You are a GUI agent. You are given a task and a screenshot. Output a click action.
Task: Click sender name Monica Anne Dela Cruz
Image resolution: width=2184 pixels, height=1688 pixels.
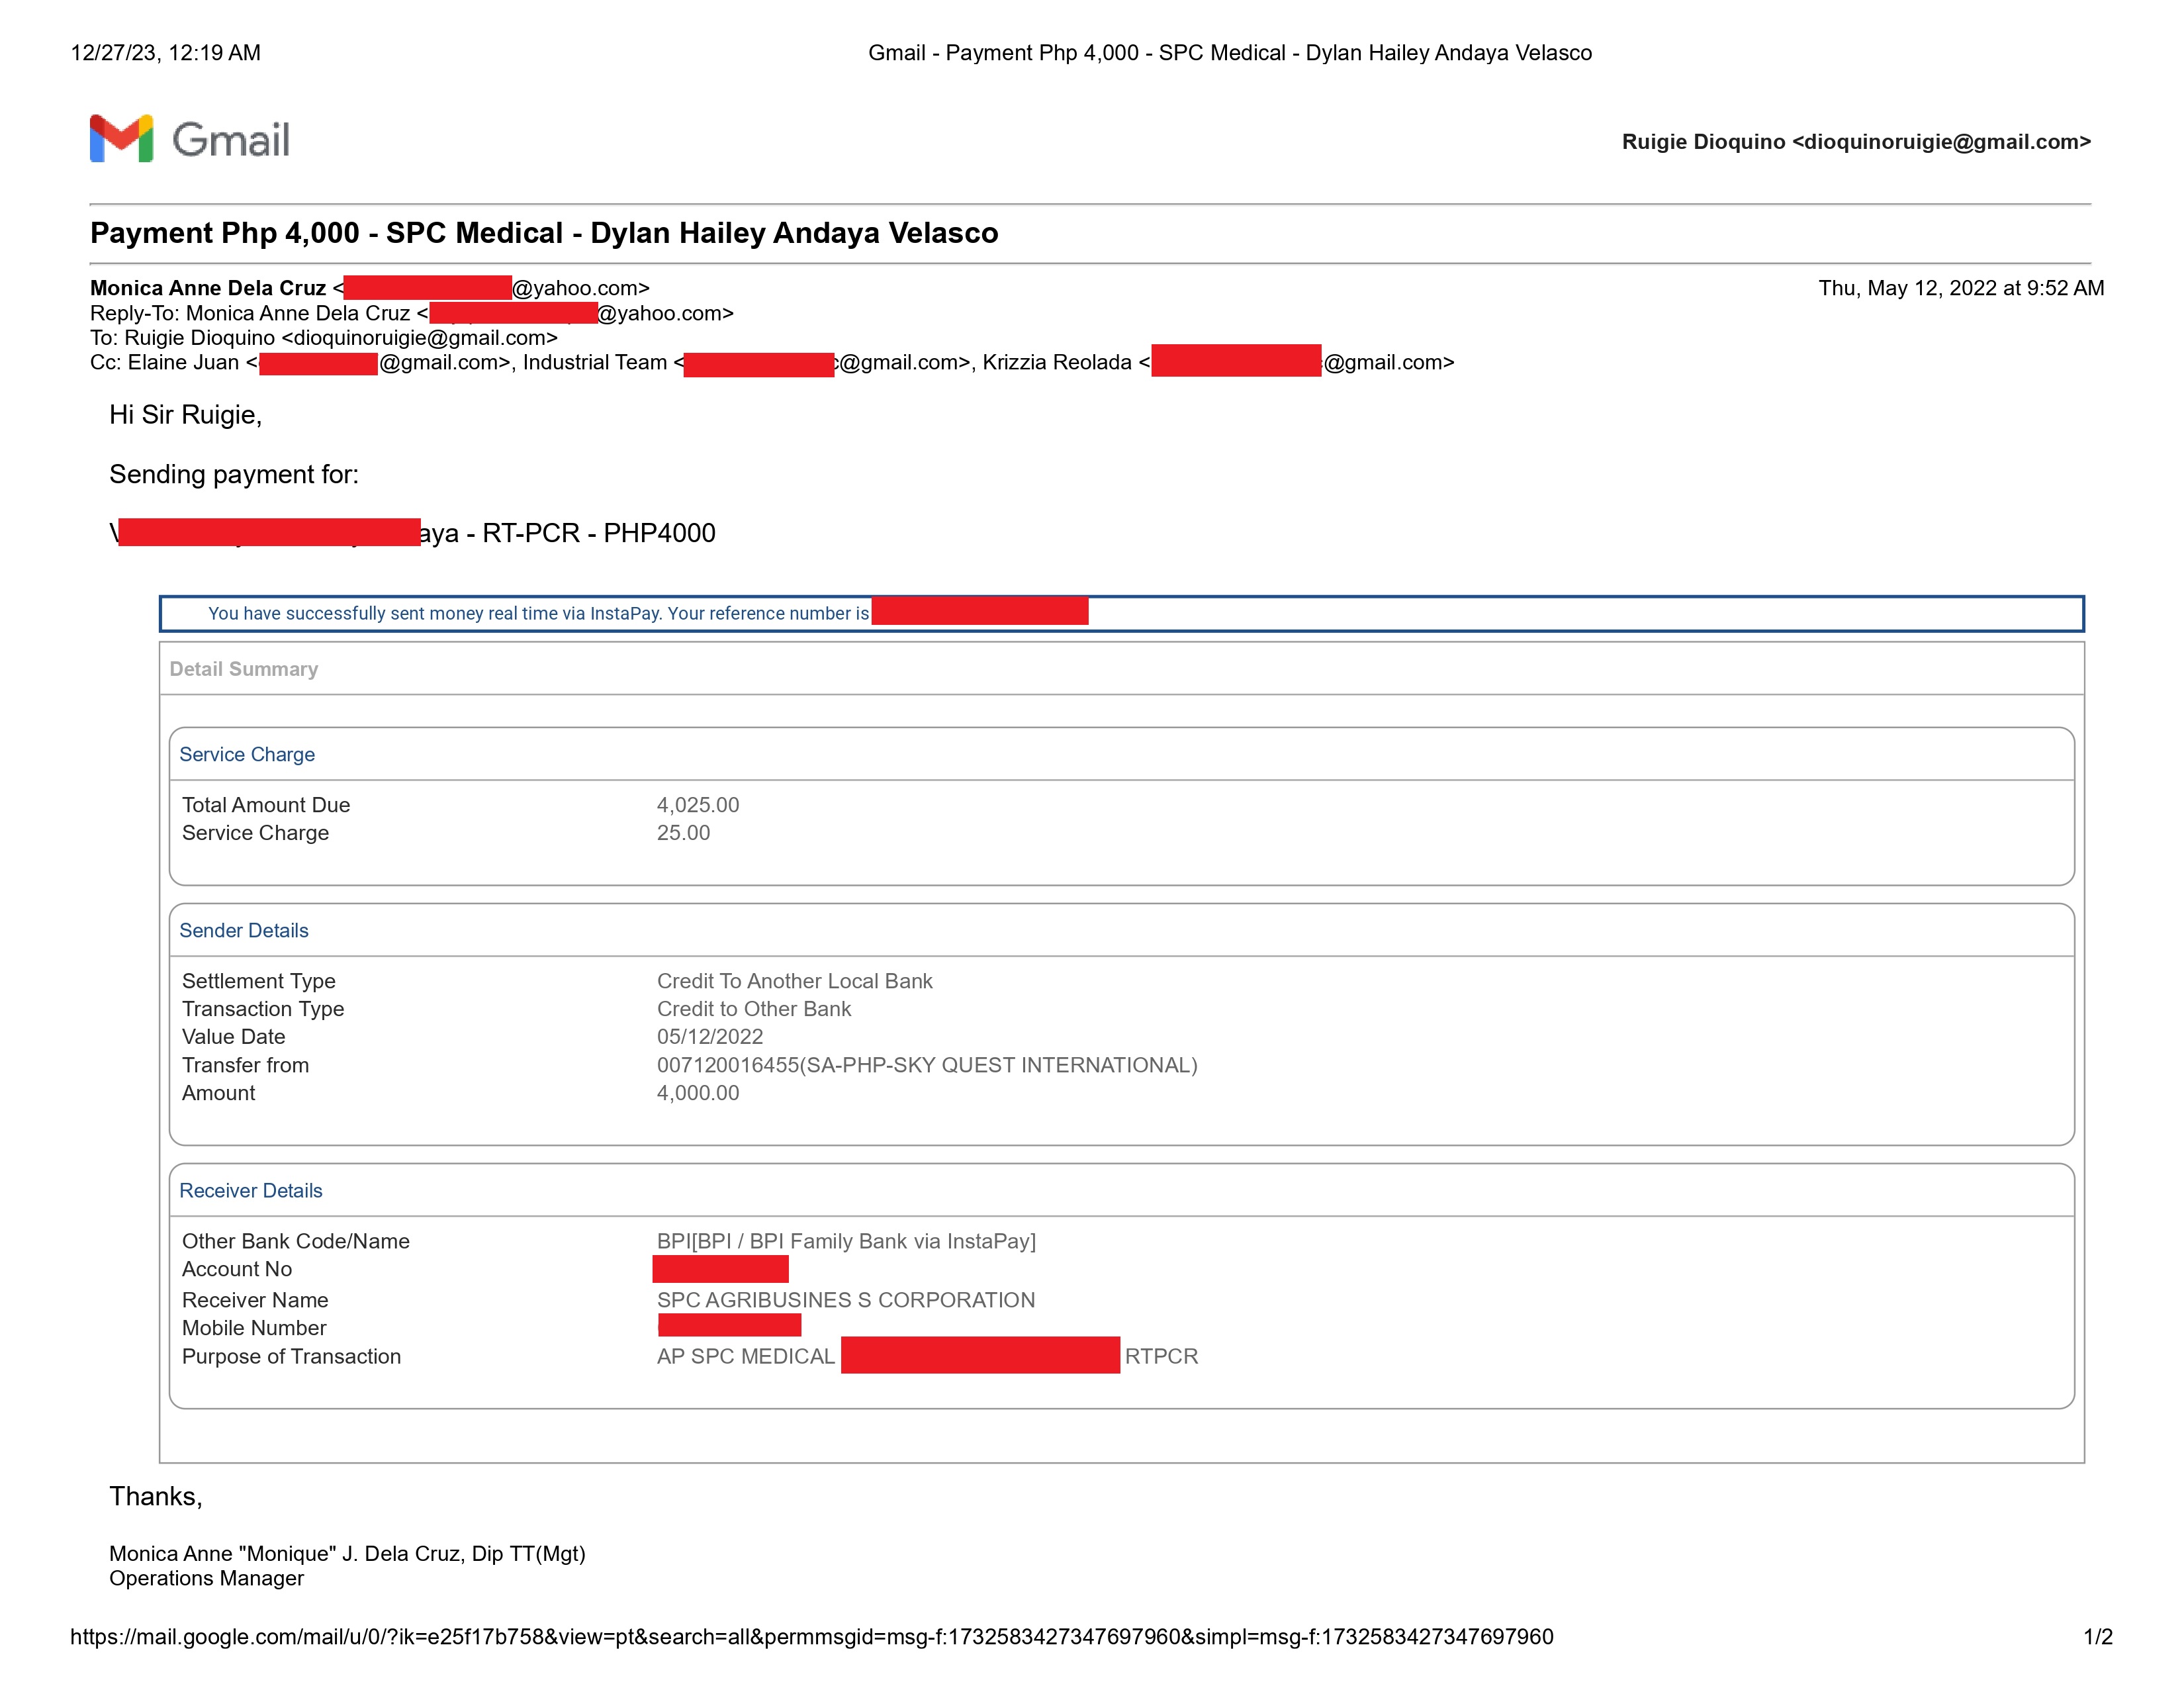click(x=208, y=288)
